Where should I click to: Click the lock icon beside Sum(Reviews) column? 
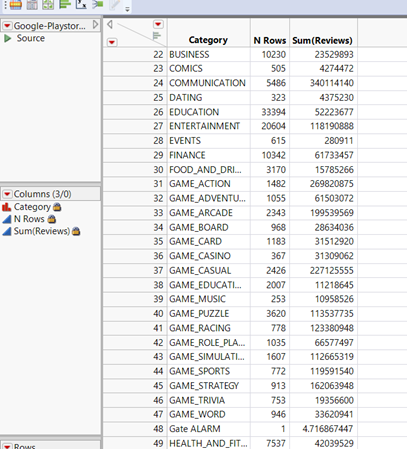tap(76, 231)
